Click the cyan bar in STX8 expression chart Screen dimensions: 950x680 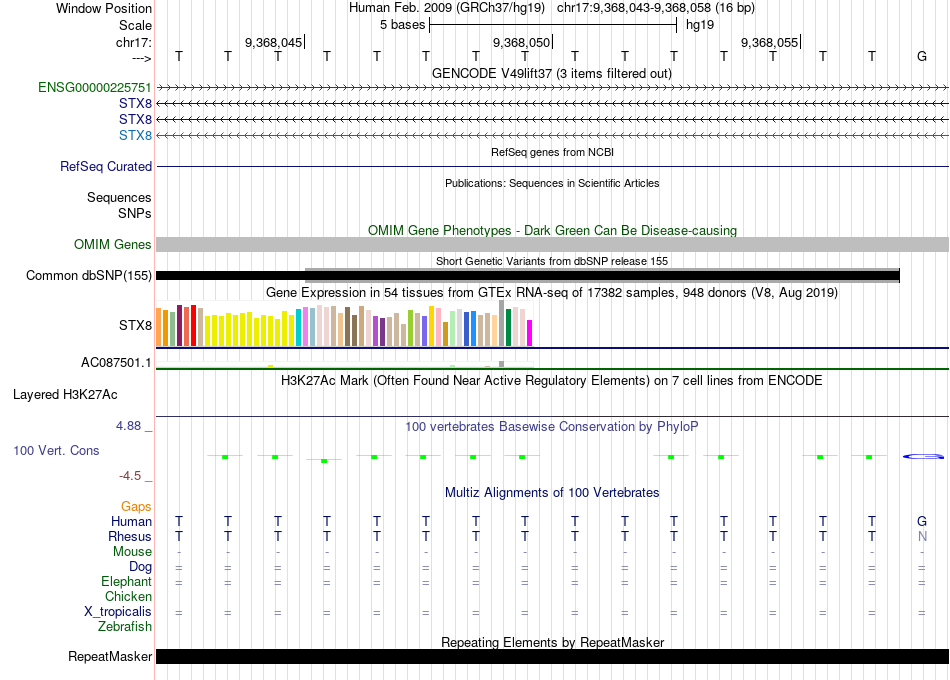pyautogui.click(x=299, y=328)
